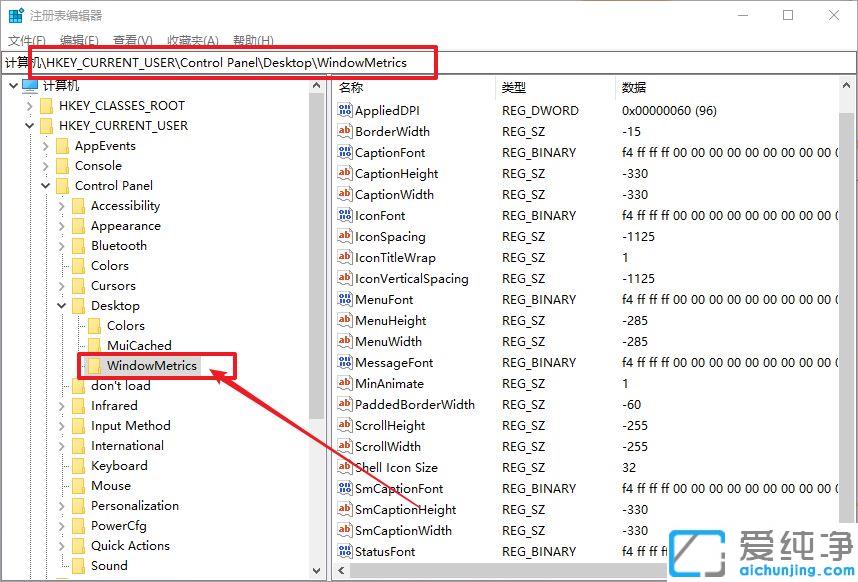Click the 类型 column header to sort
Screen dimensions: 858x582
514,87
